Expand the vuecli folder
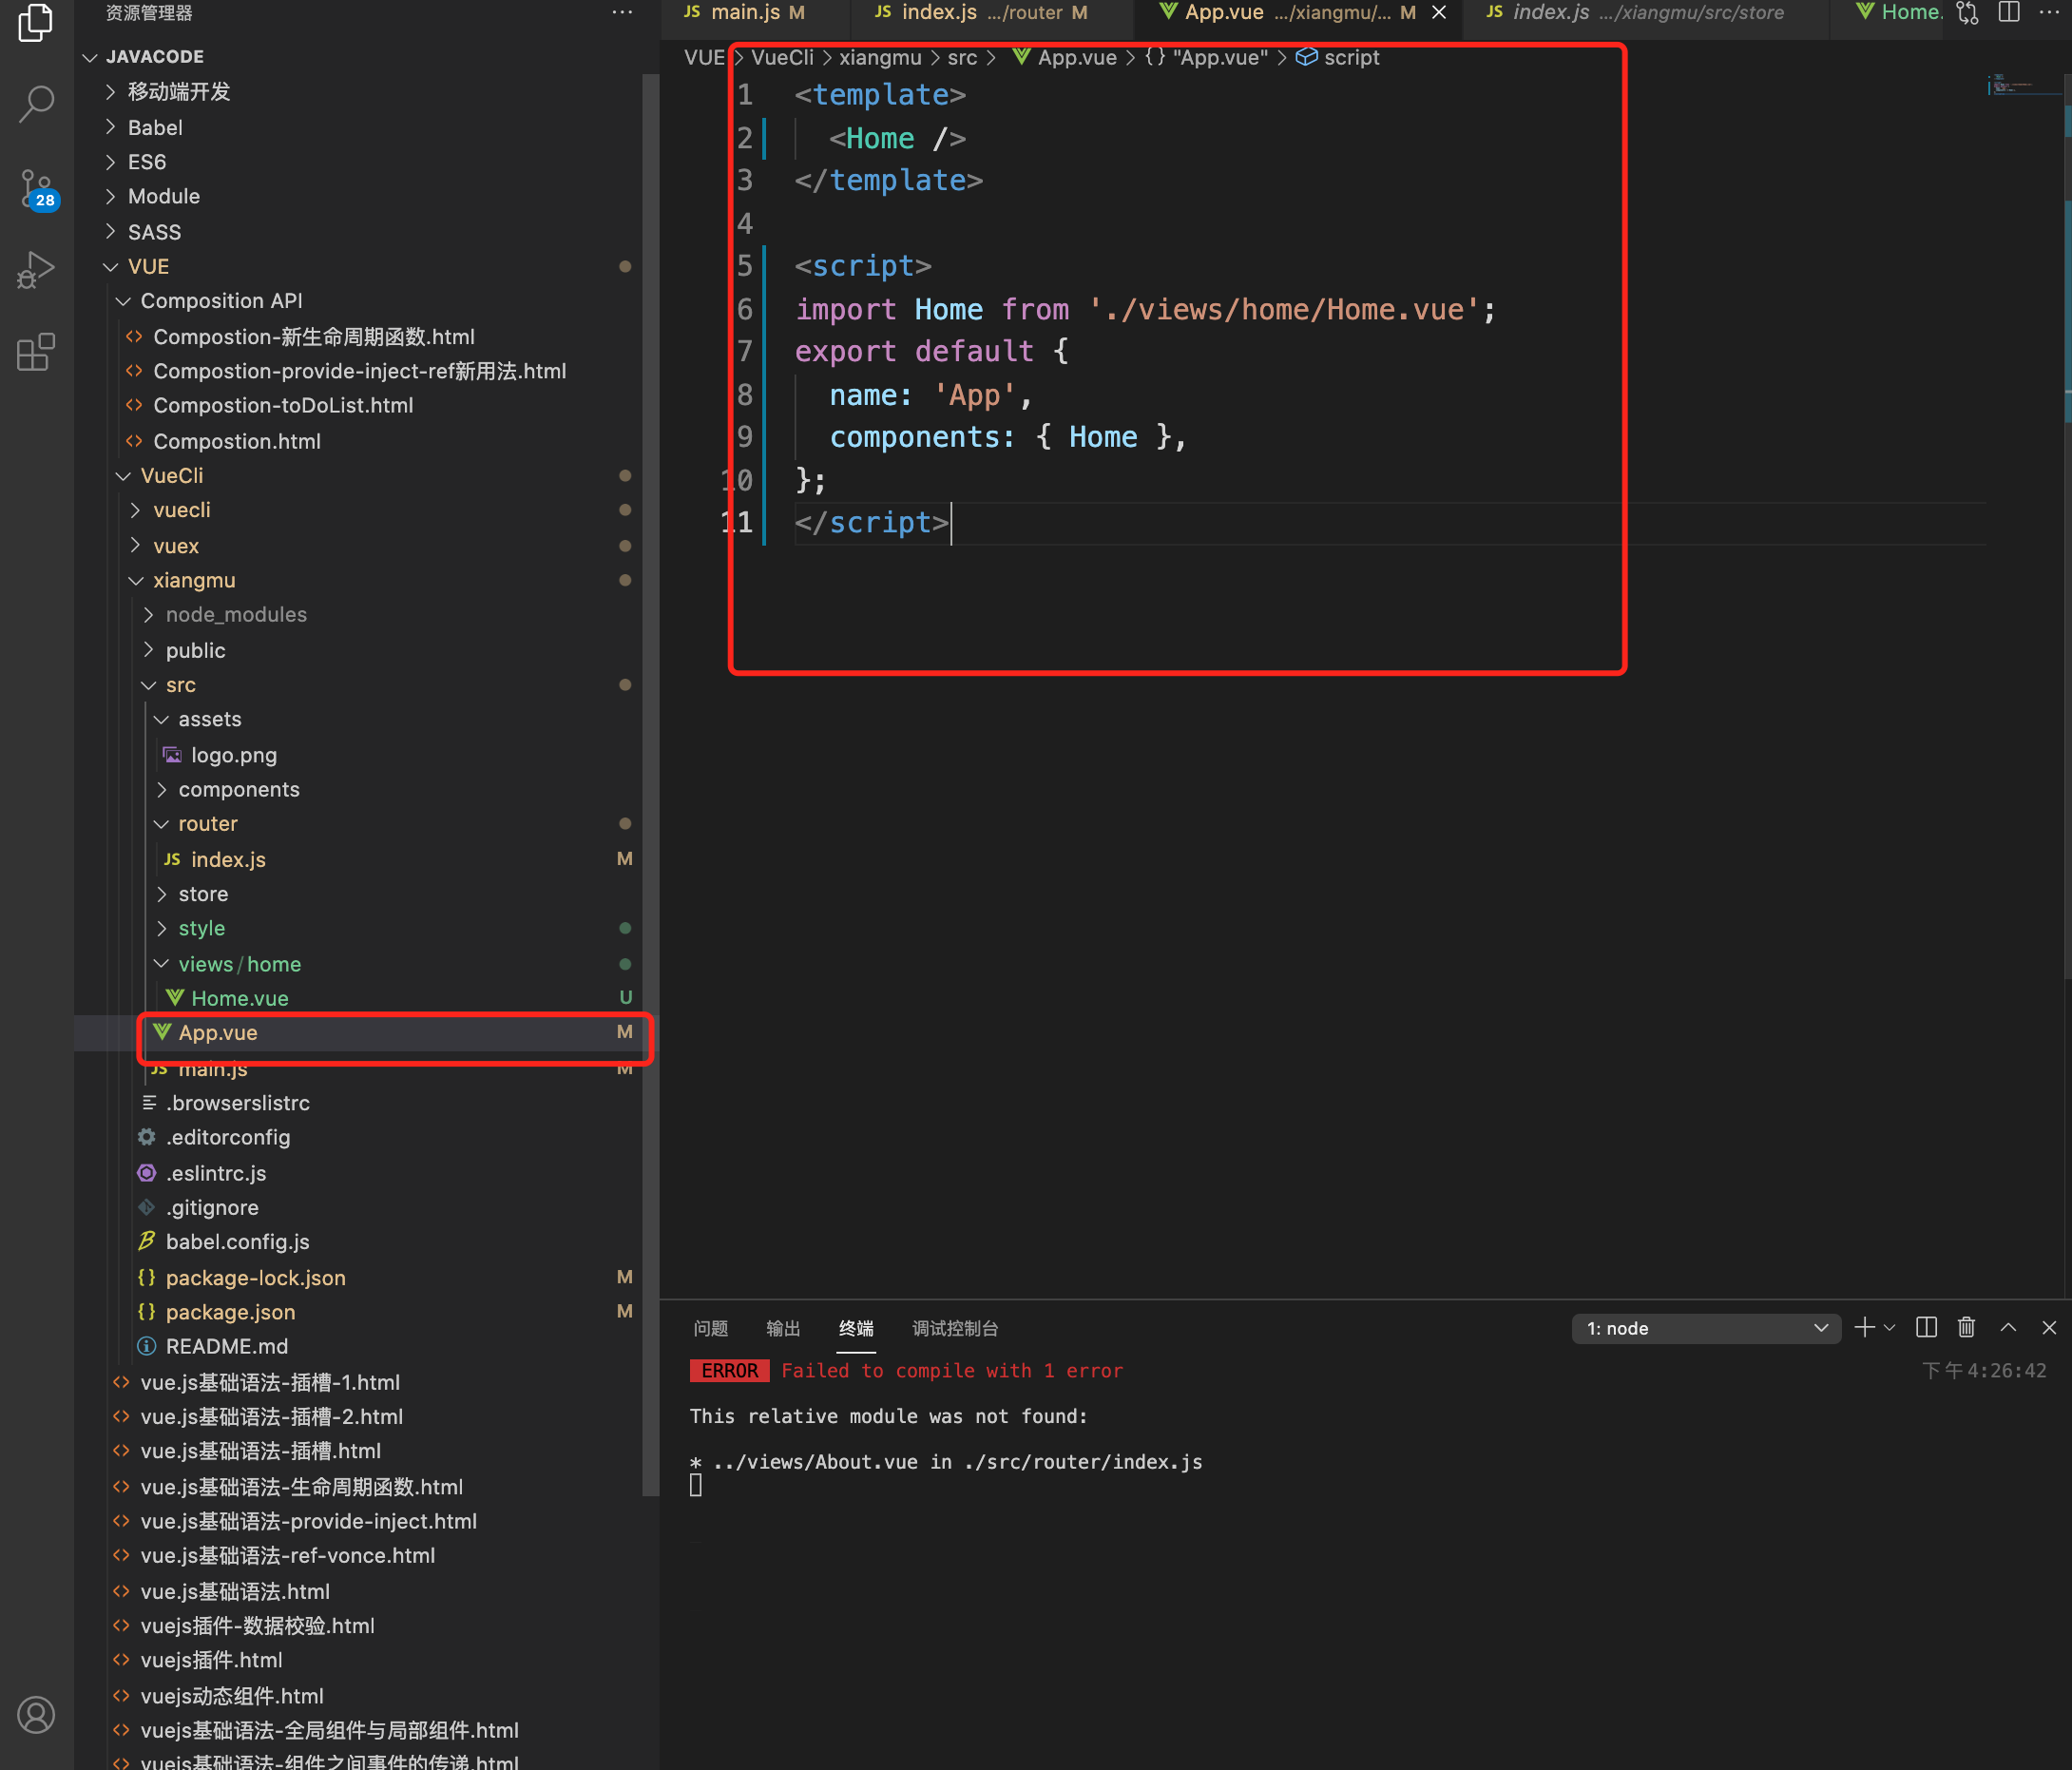The height and width of the screenshot is (1770, 2072). pyautogui.click(x=182, y=510)
